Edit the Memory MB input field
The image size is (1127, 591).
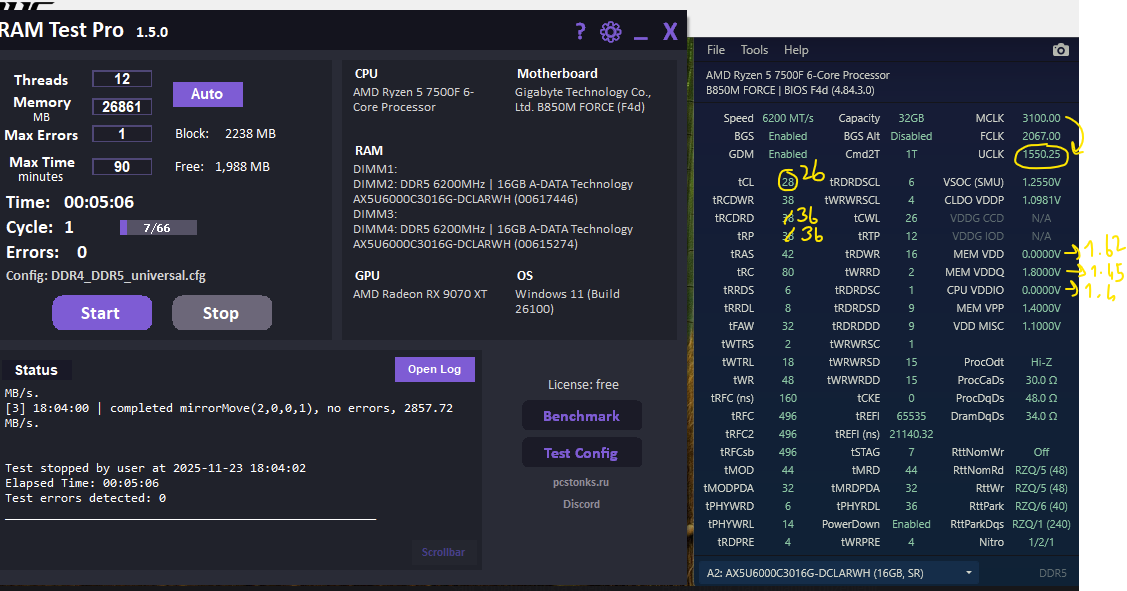(x=121, y=106)
